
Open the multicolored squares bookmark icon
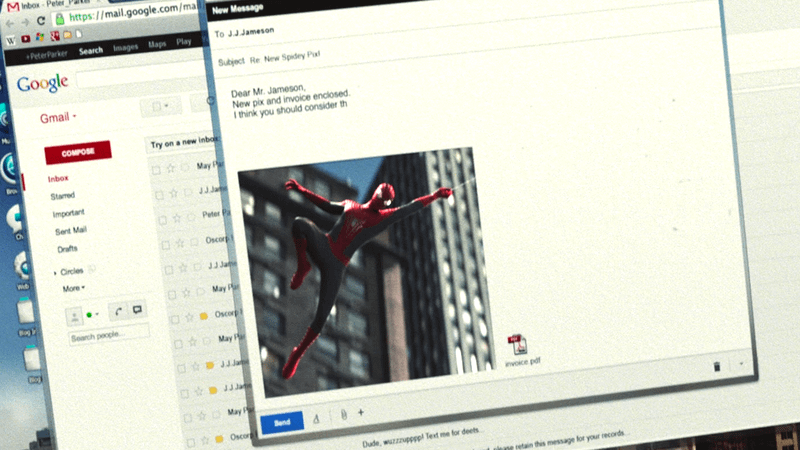40,37
